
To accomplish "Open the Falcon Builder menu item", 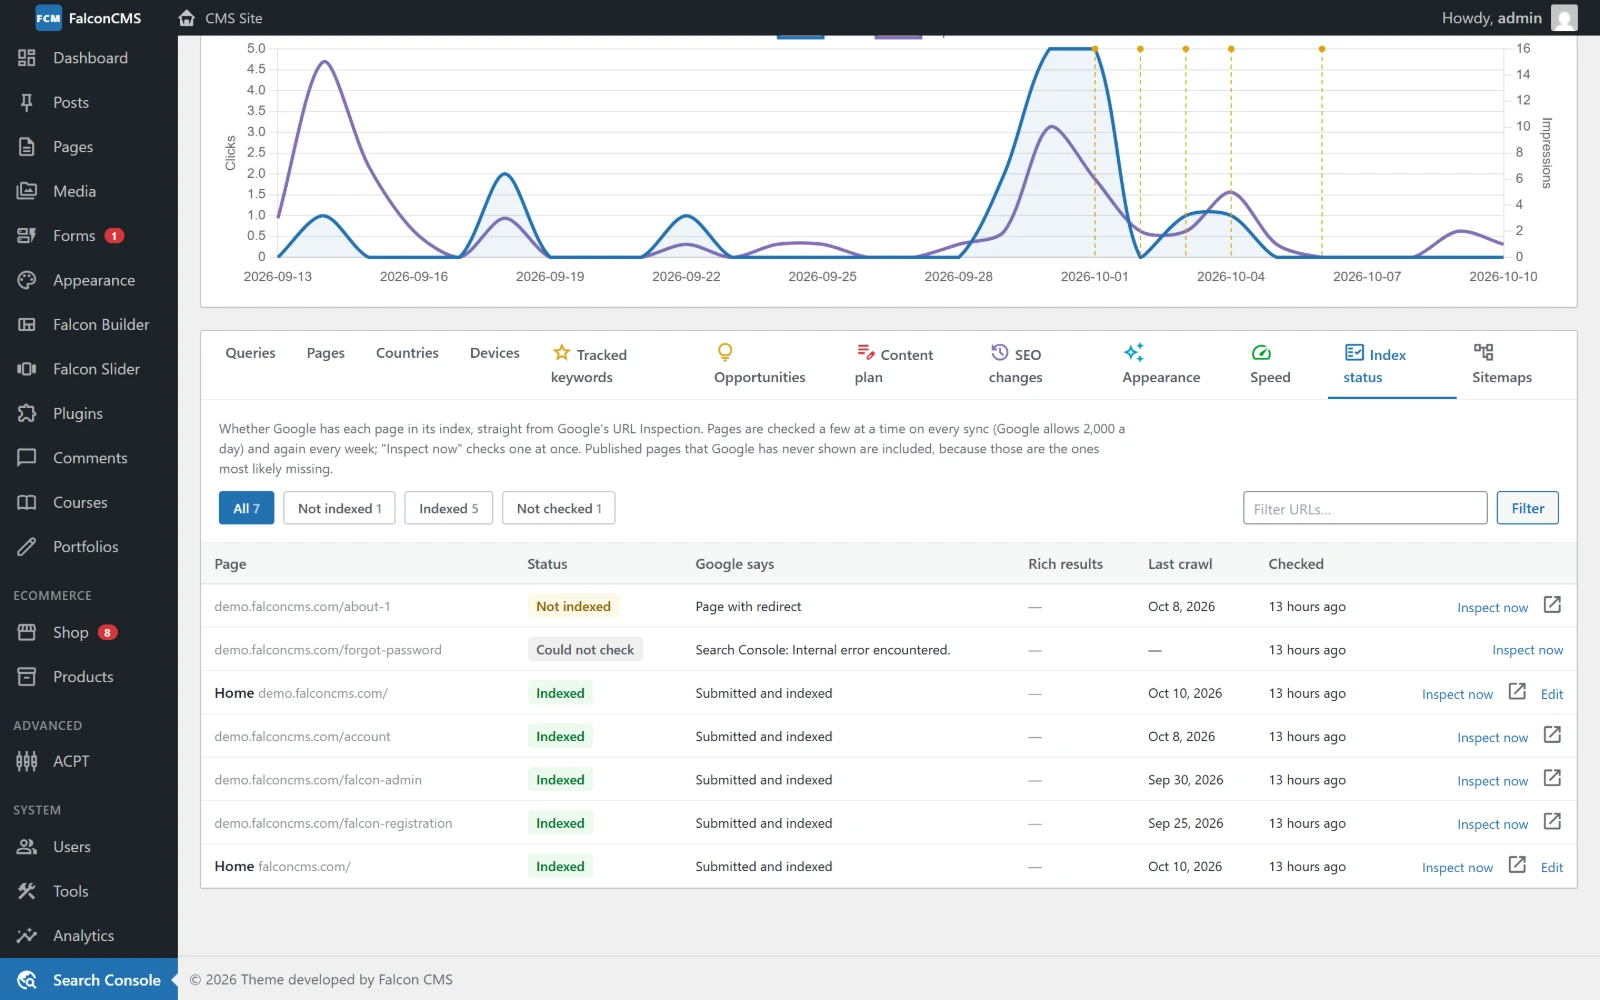I will coord(89,325).
